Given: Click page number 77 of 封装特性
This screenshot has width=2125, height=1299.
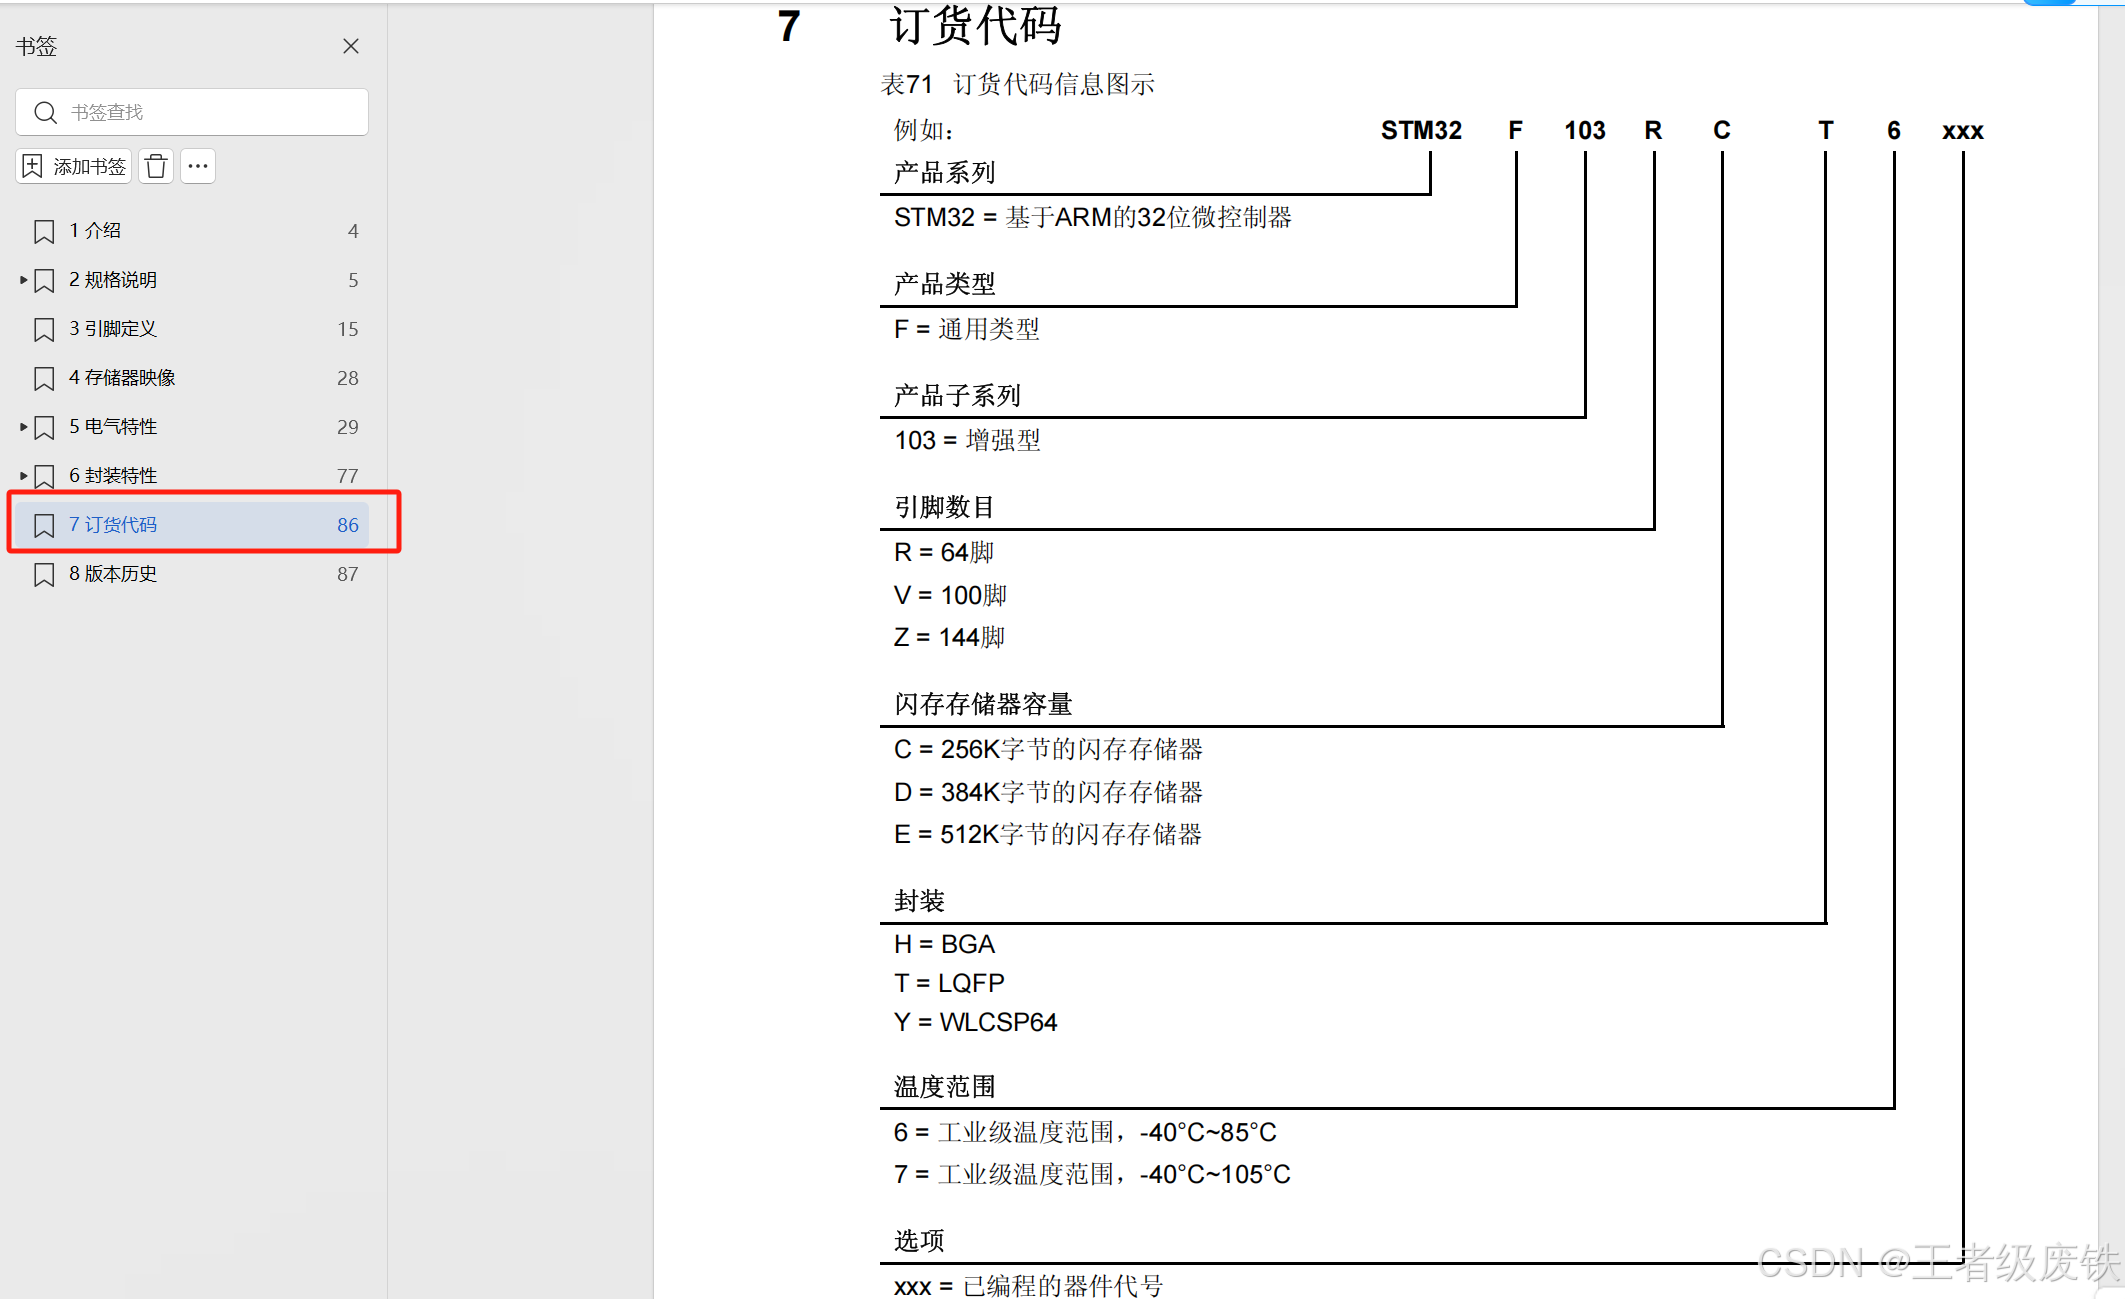Looking at the screenshot, I should [347, 476].
